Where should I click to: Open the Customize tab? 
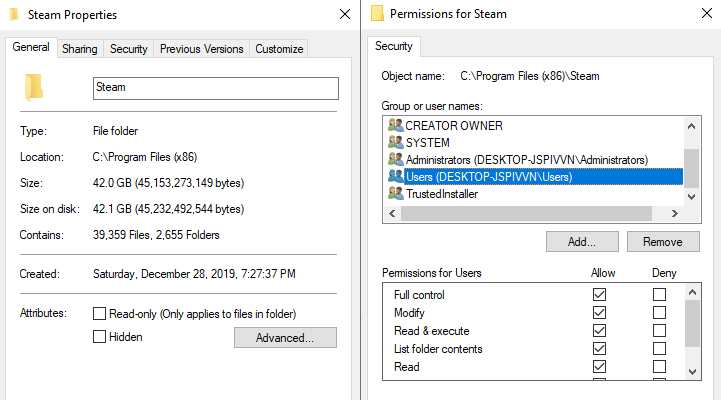279,49
